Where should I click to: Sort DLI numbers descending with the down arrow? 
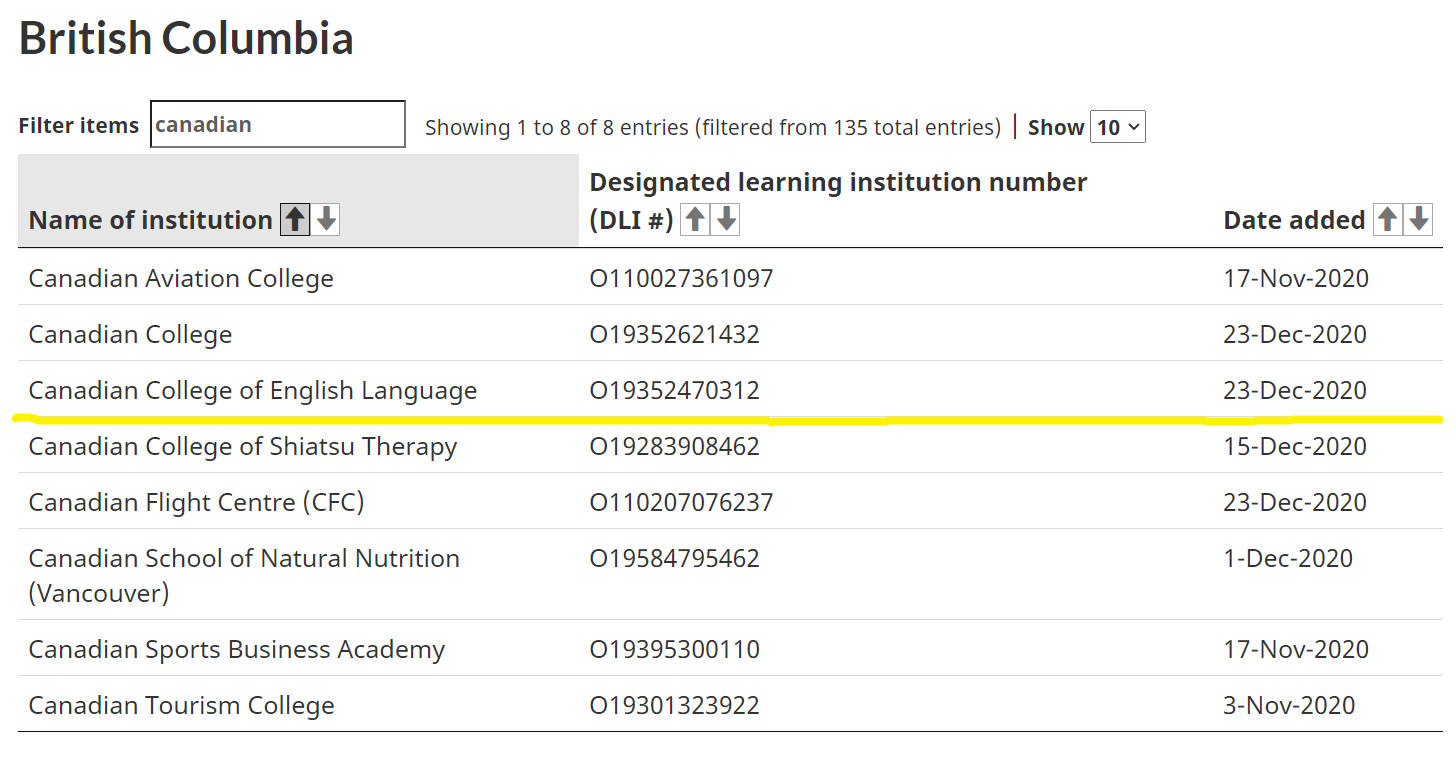tap(727, 220)
